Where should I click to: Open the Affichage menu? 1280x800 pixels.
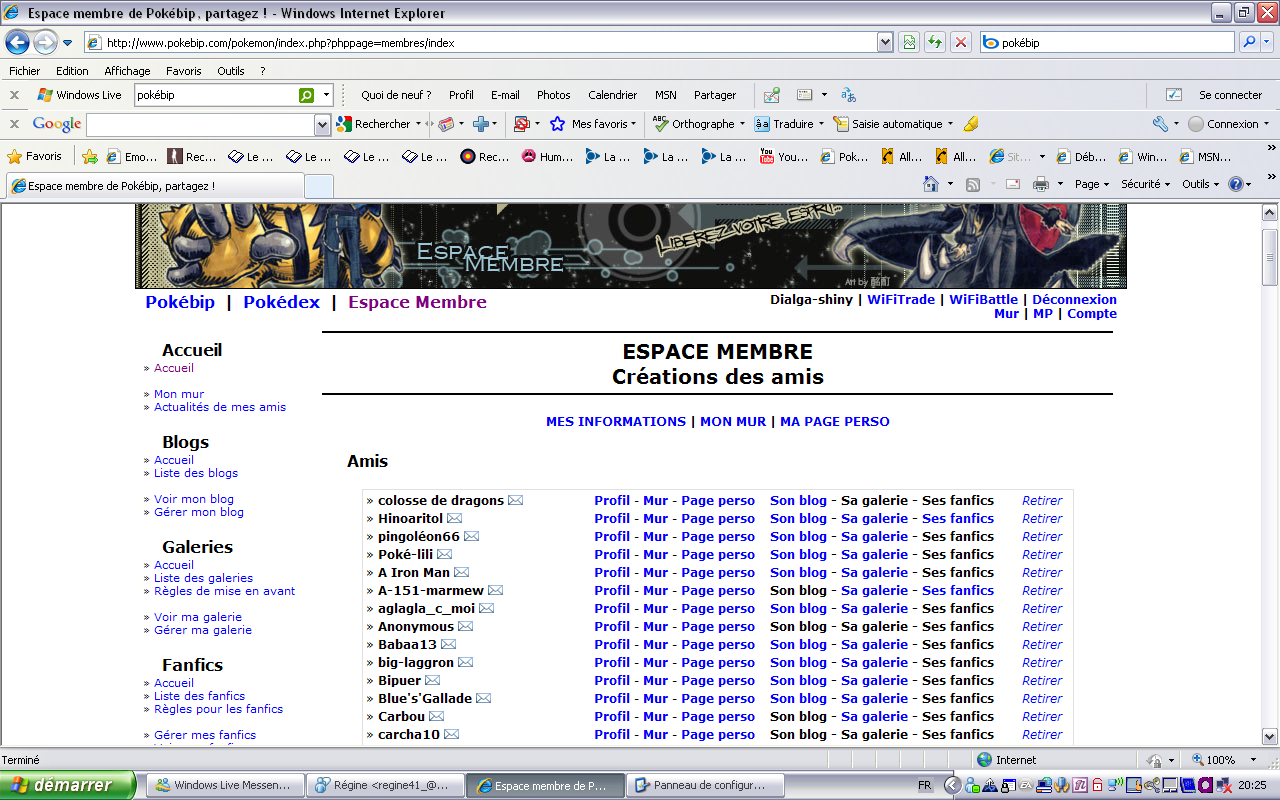pyautogui.click(x=127, y=71)
